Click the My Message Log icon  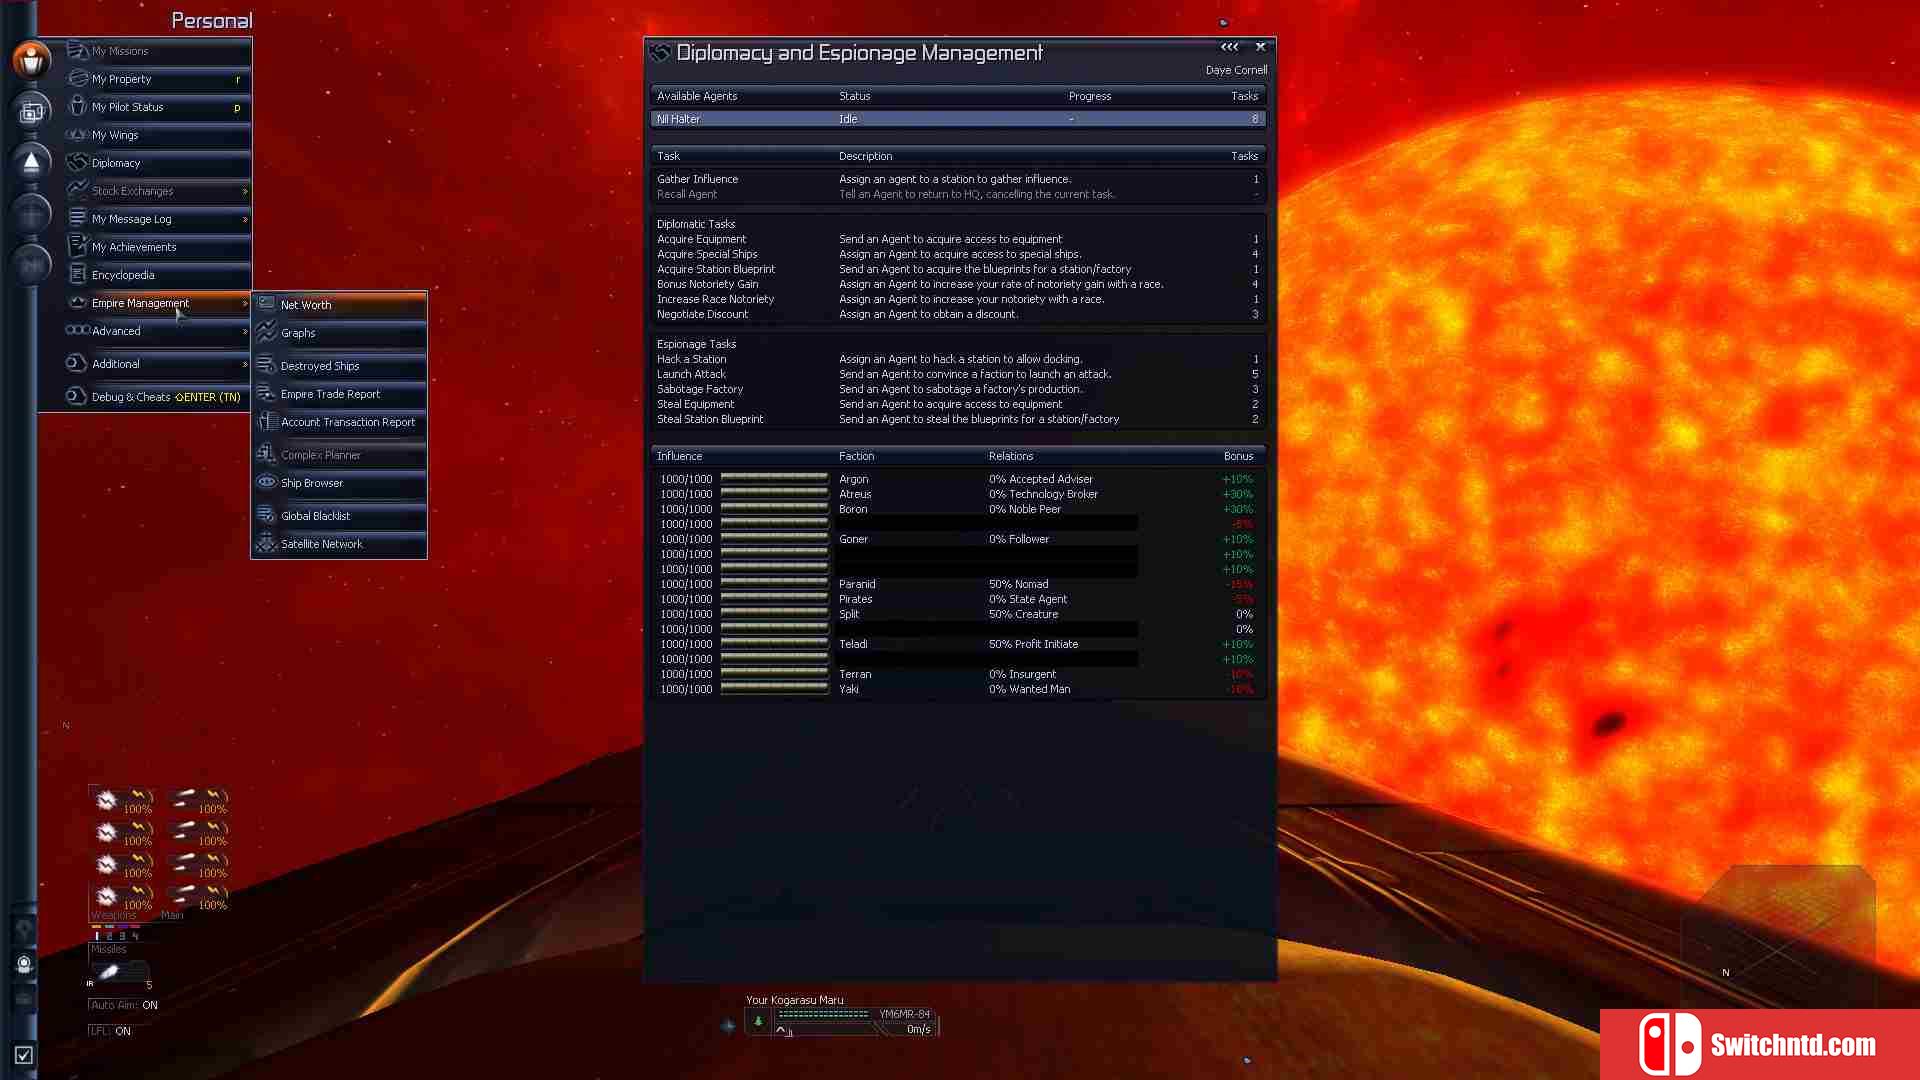tap(78, 218)
